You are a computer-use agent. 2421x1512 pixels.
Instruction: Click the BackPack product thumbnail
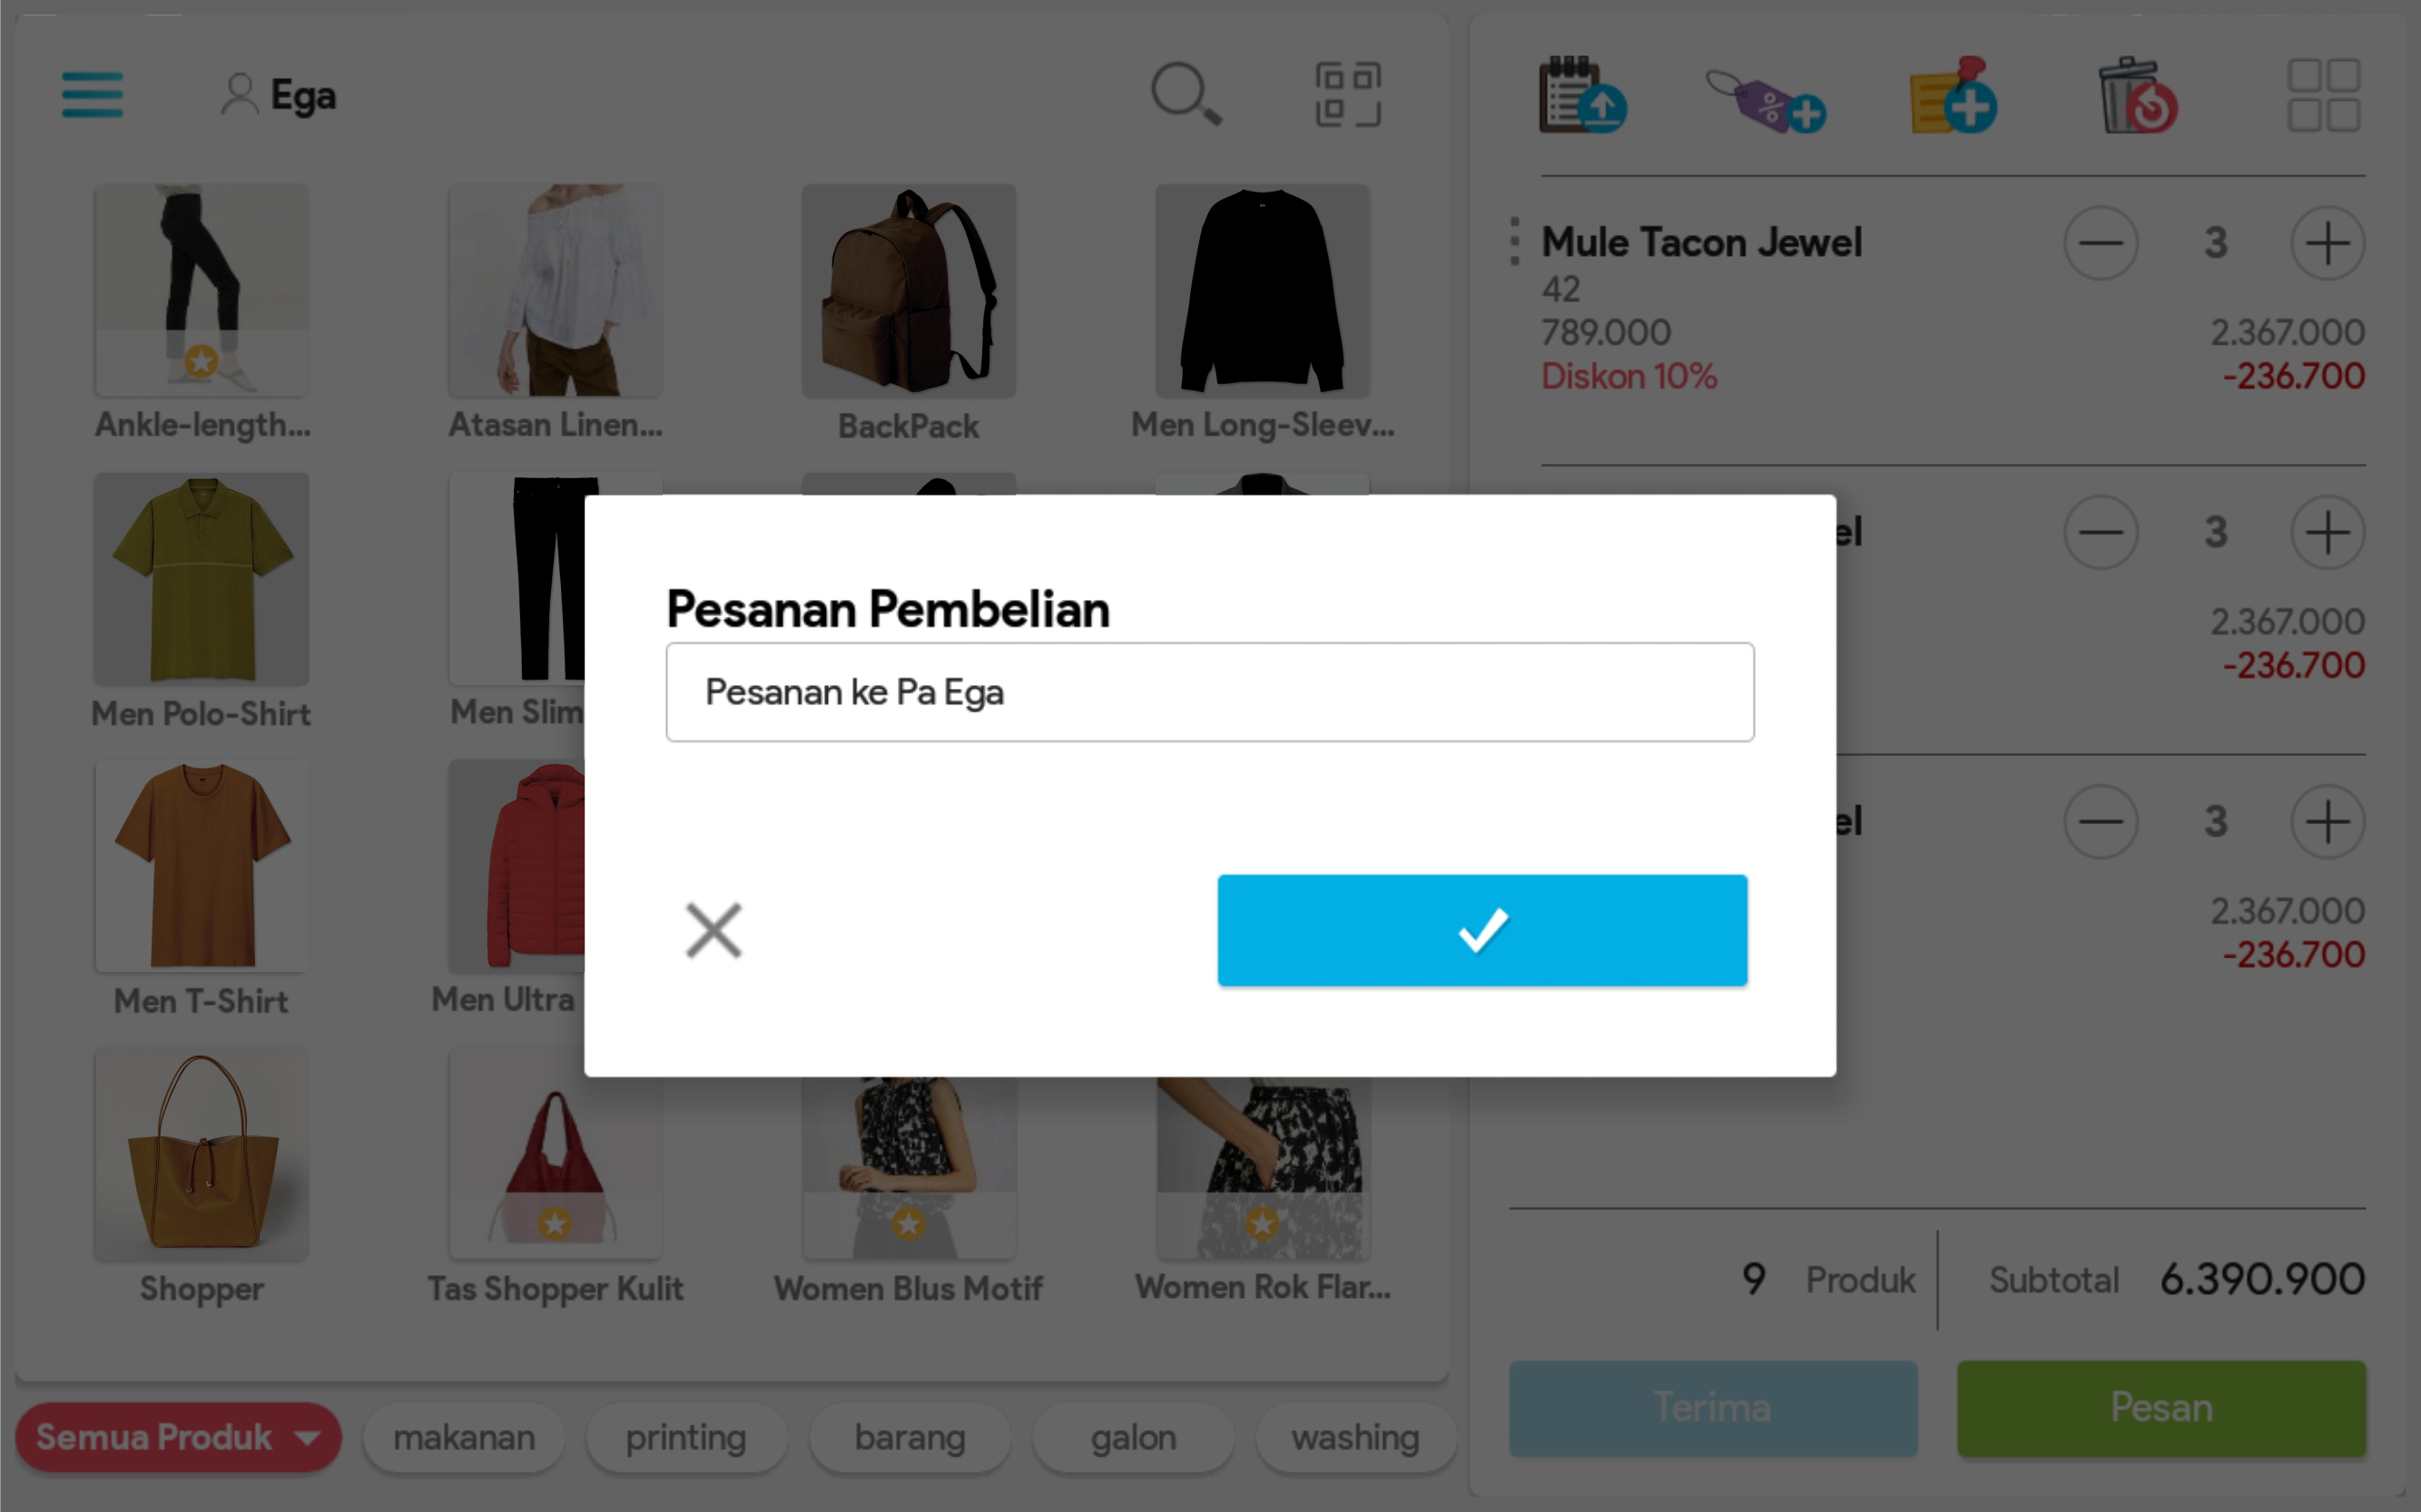coord(908,290)
